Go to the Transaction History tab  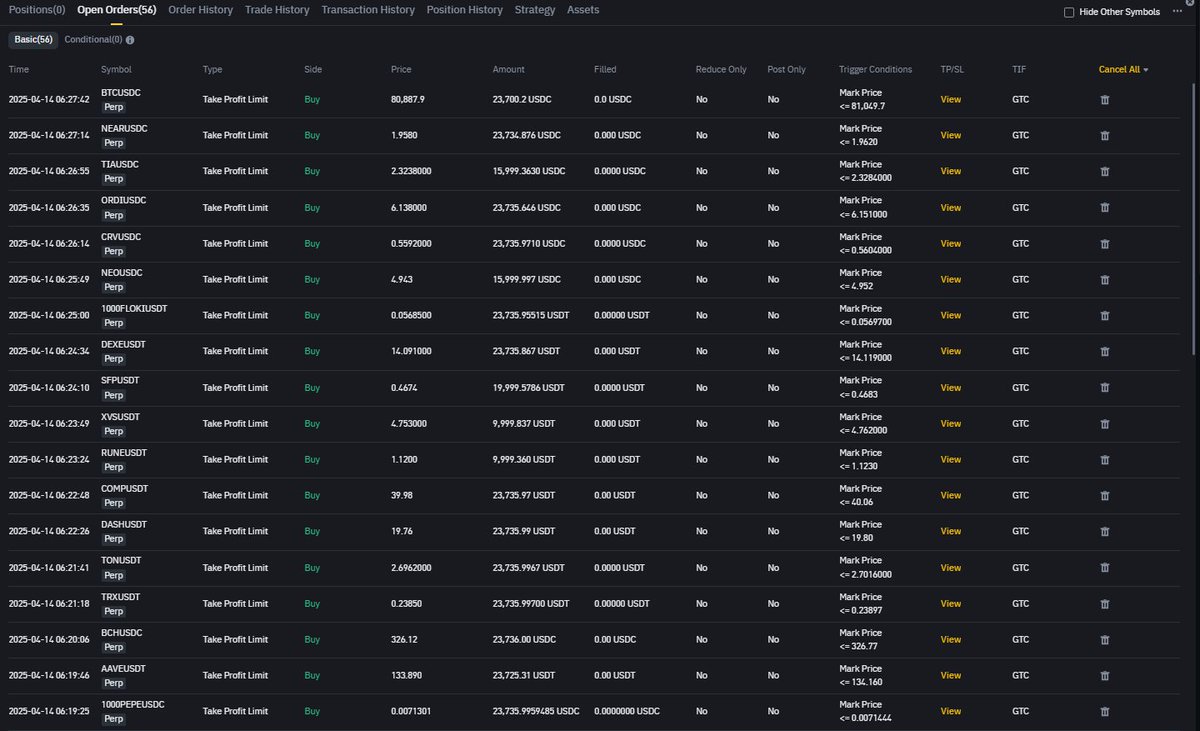[368, 10]
